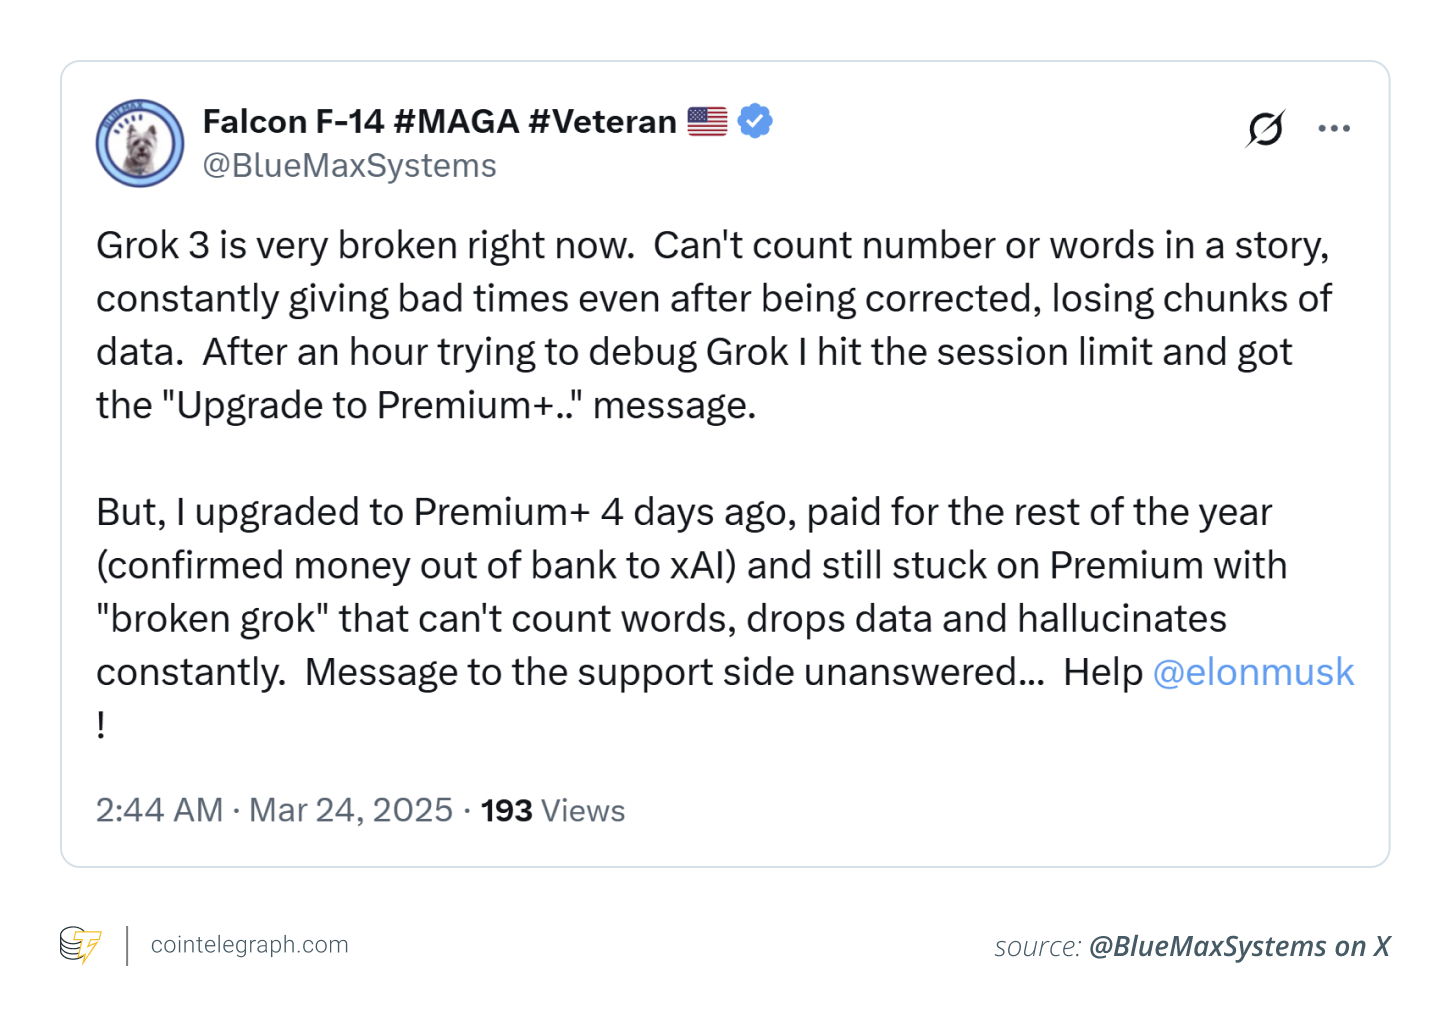The image size is (1450, 1026).
Task: Click the Mar 24, 2025 date text
Action: point(351,810)
